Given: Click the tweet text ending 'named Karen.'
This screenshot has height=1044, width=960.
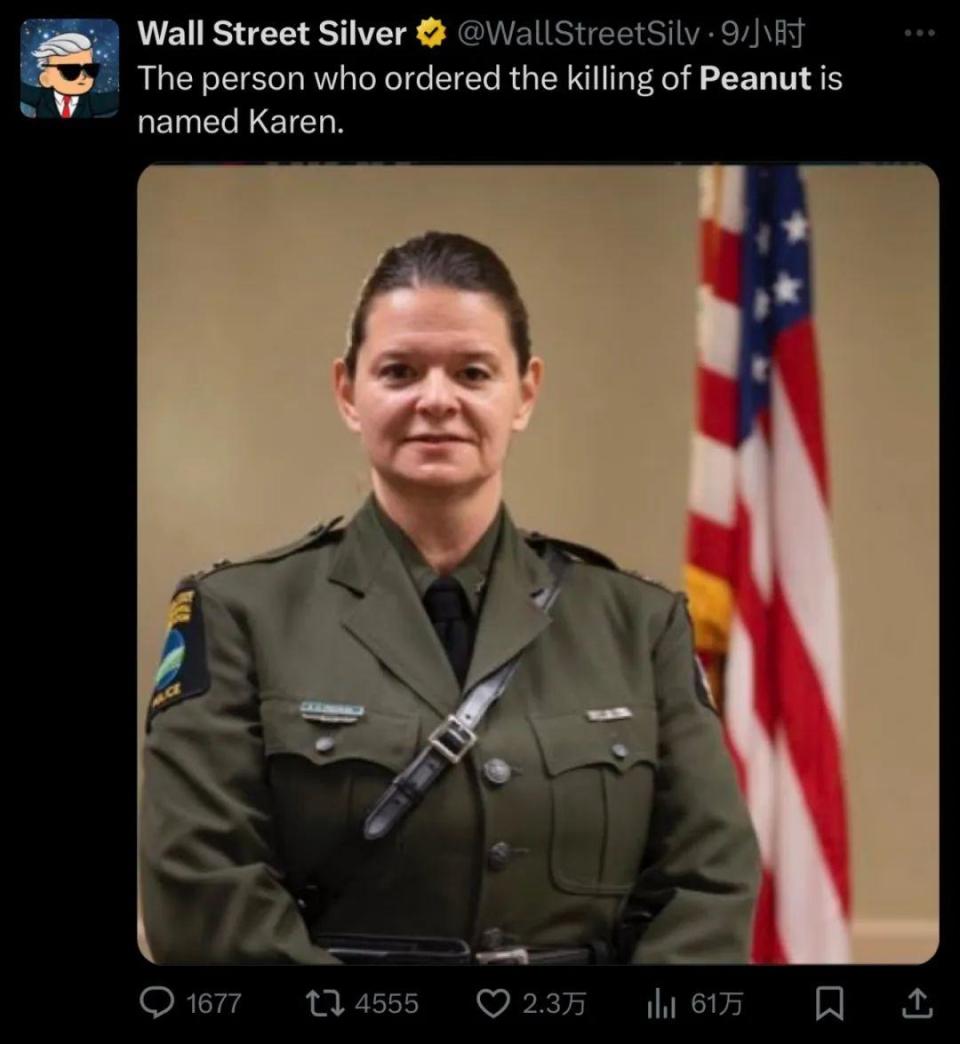Looking at the screenshot, I should tap(490, 100).
